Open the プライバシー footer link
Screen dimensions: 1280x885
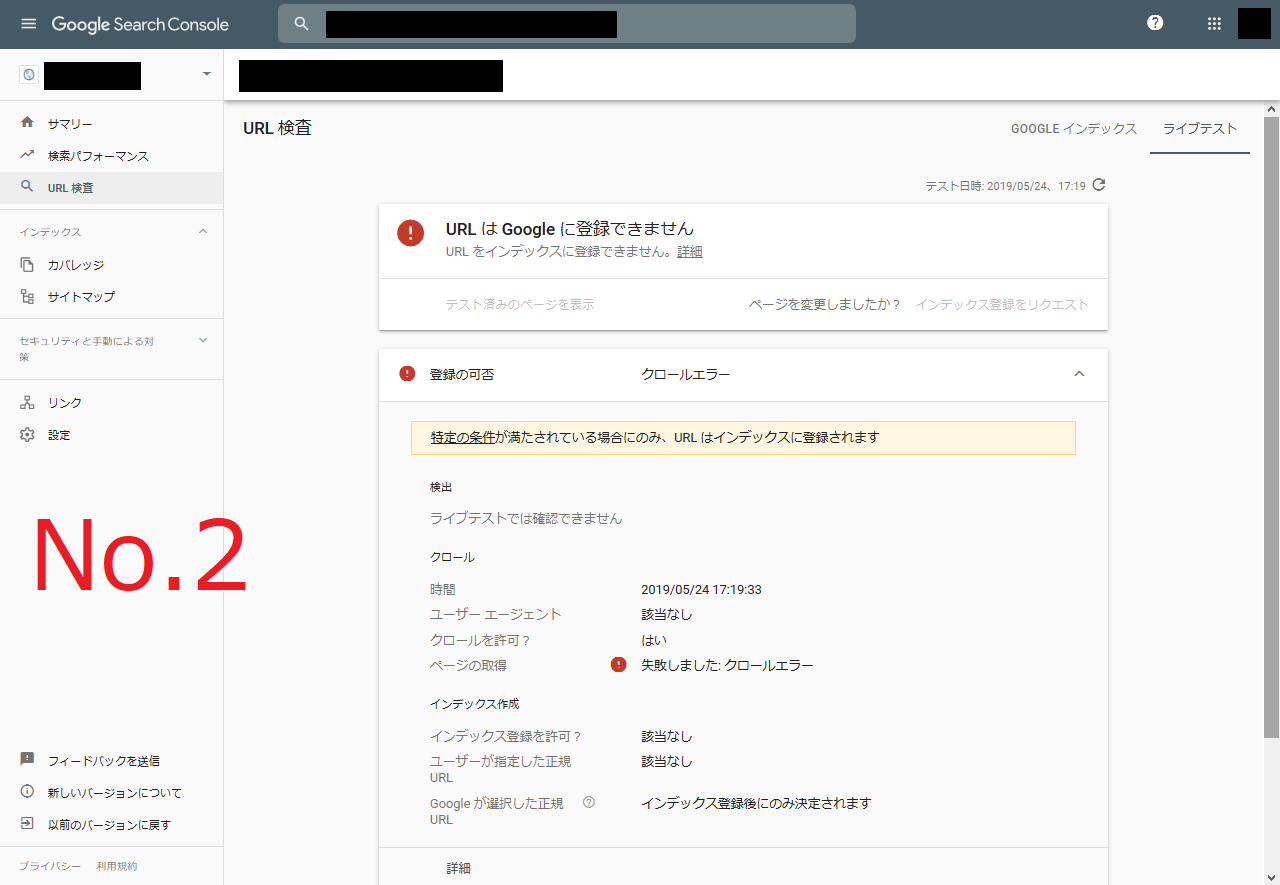coord(50,866)
